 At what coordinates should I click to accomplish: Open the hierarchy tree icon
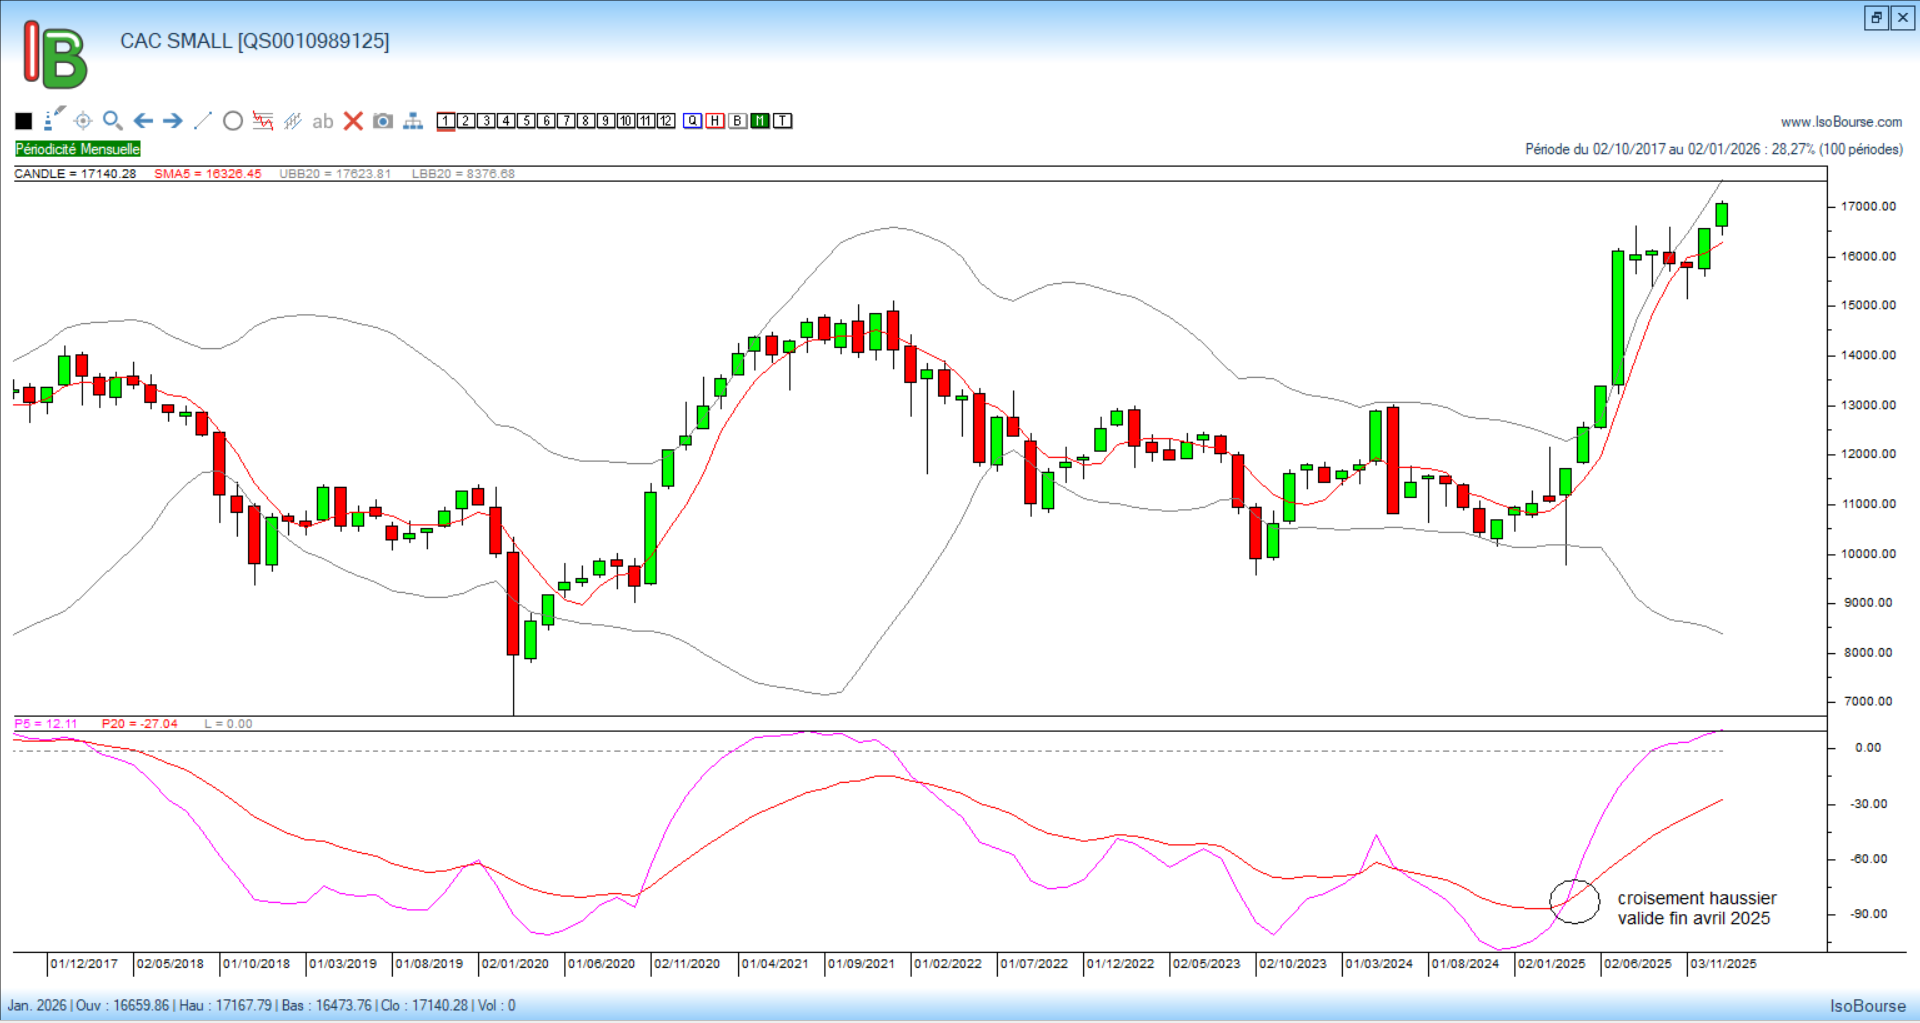point(413,121)
